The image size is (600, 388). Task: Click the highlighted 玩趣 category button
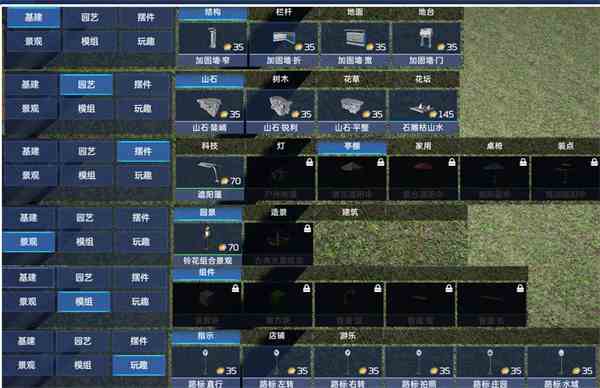pyautogui.click(x=139, y=365)
